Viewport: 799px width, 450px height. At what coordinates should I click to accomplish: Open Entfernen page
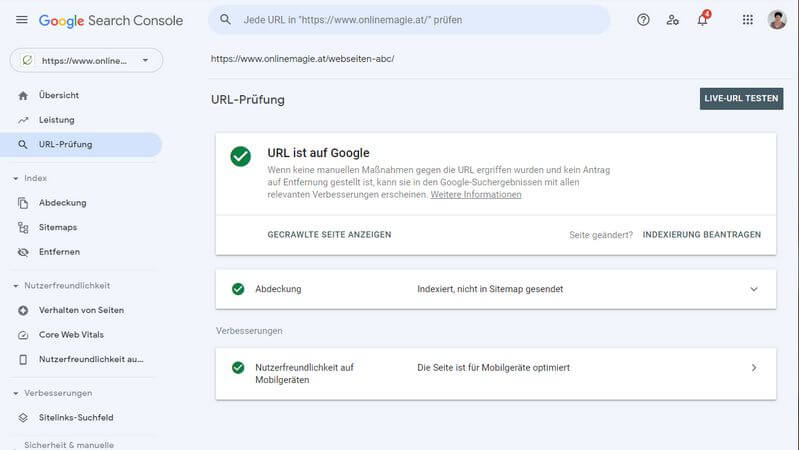click(59, 252)
